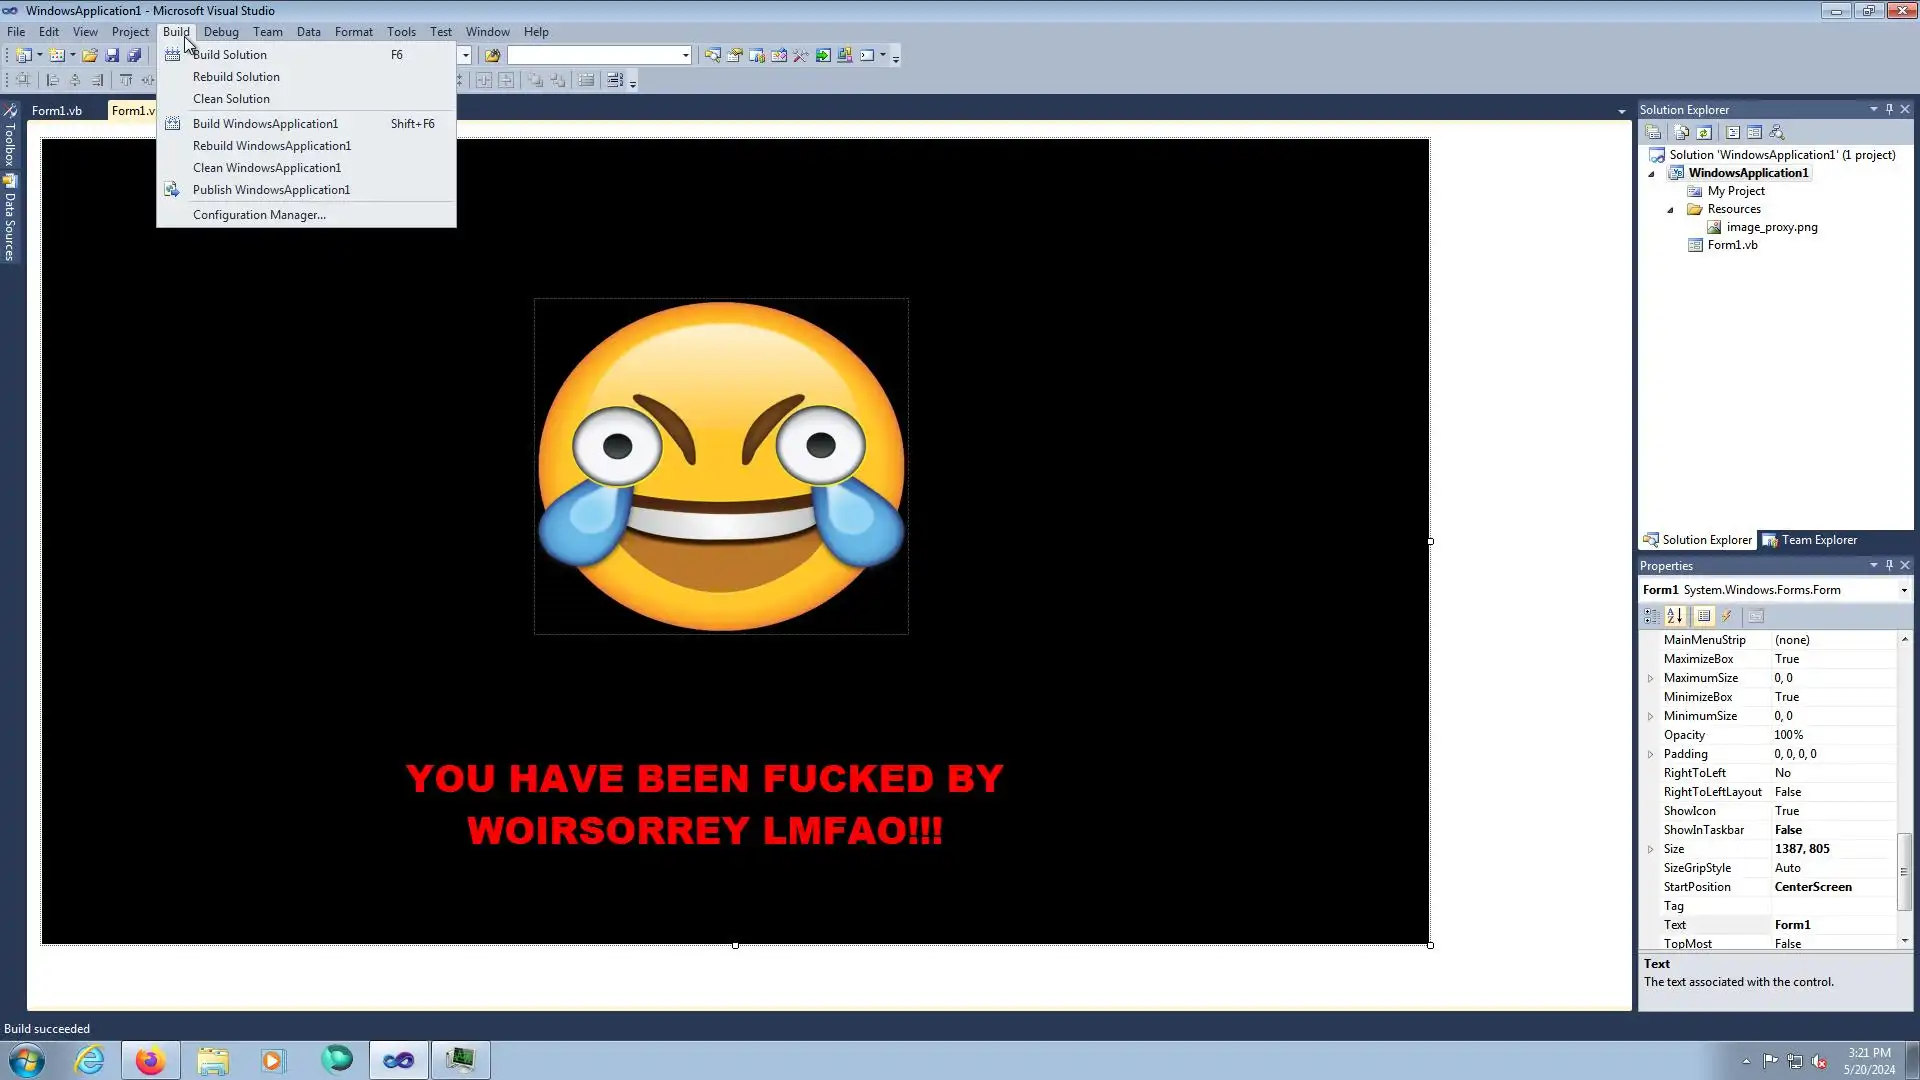Click Refresh icon in Solution Explorer toolbar

1704,133
